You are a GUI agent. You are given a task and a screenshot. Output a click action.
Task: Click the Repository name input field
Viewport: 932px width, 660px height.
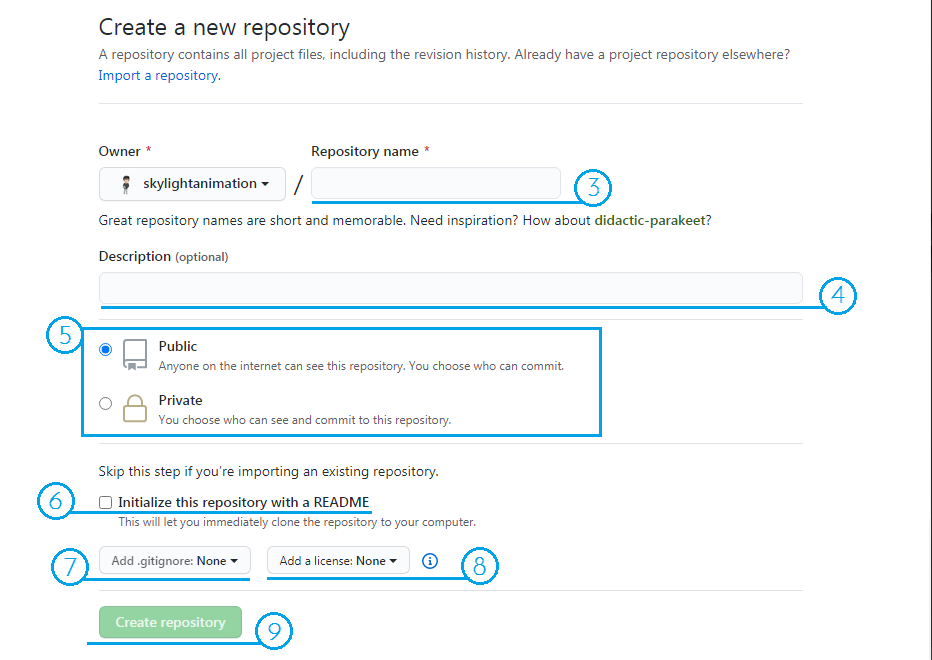tap(435, 183)
